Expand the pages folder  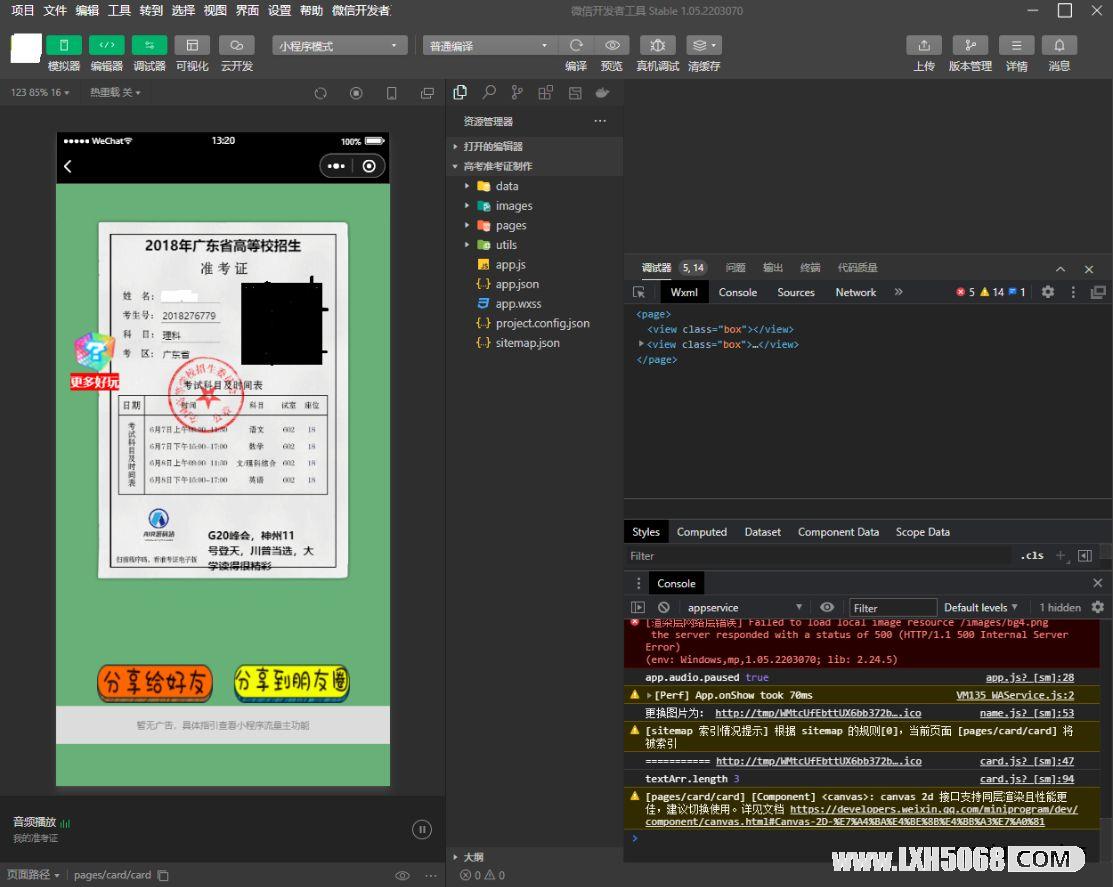coord(535,226)
